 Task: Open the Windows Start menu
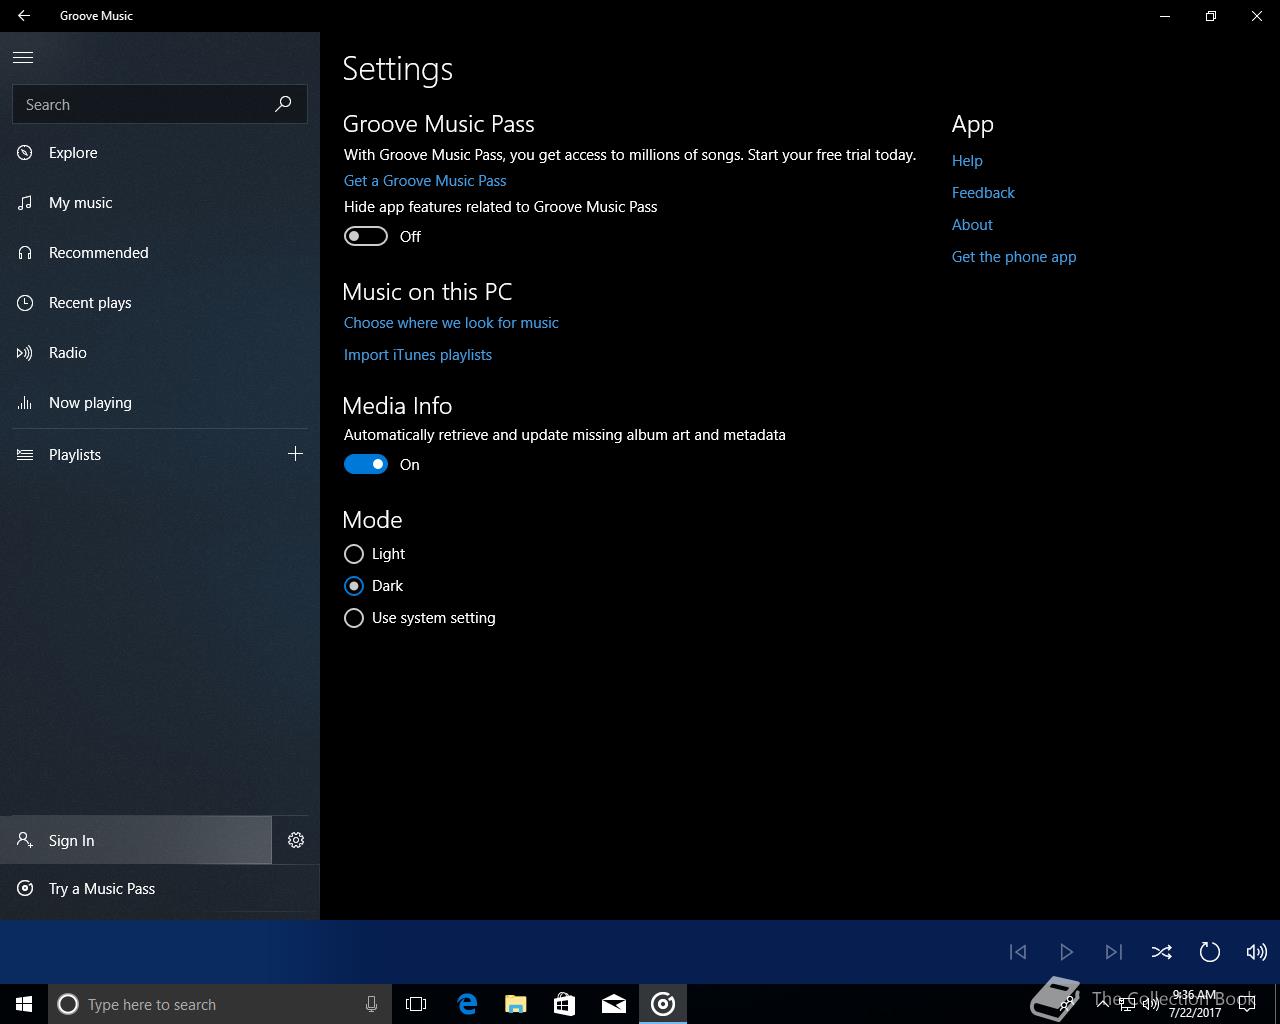(x=24, y=1004)
